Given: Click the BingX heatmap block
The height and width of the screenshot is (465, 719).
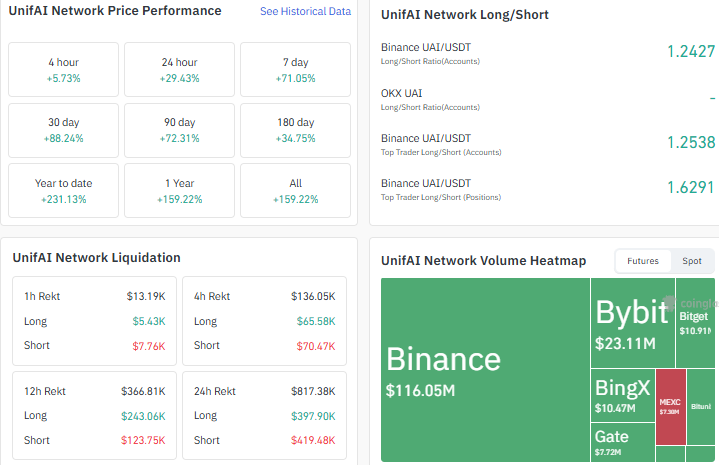Looking at the screenshot, I should click(623, 395).
